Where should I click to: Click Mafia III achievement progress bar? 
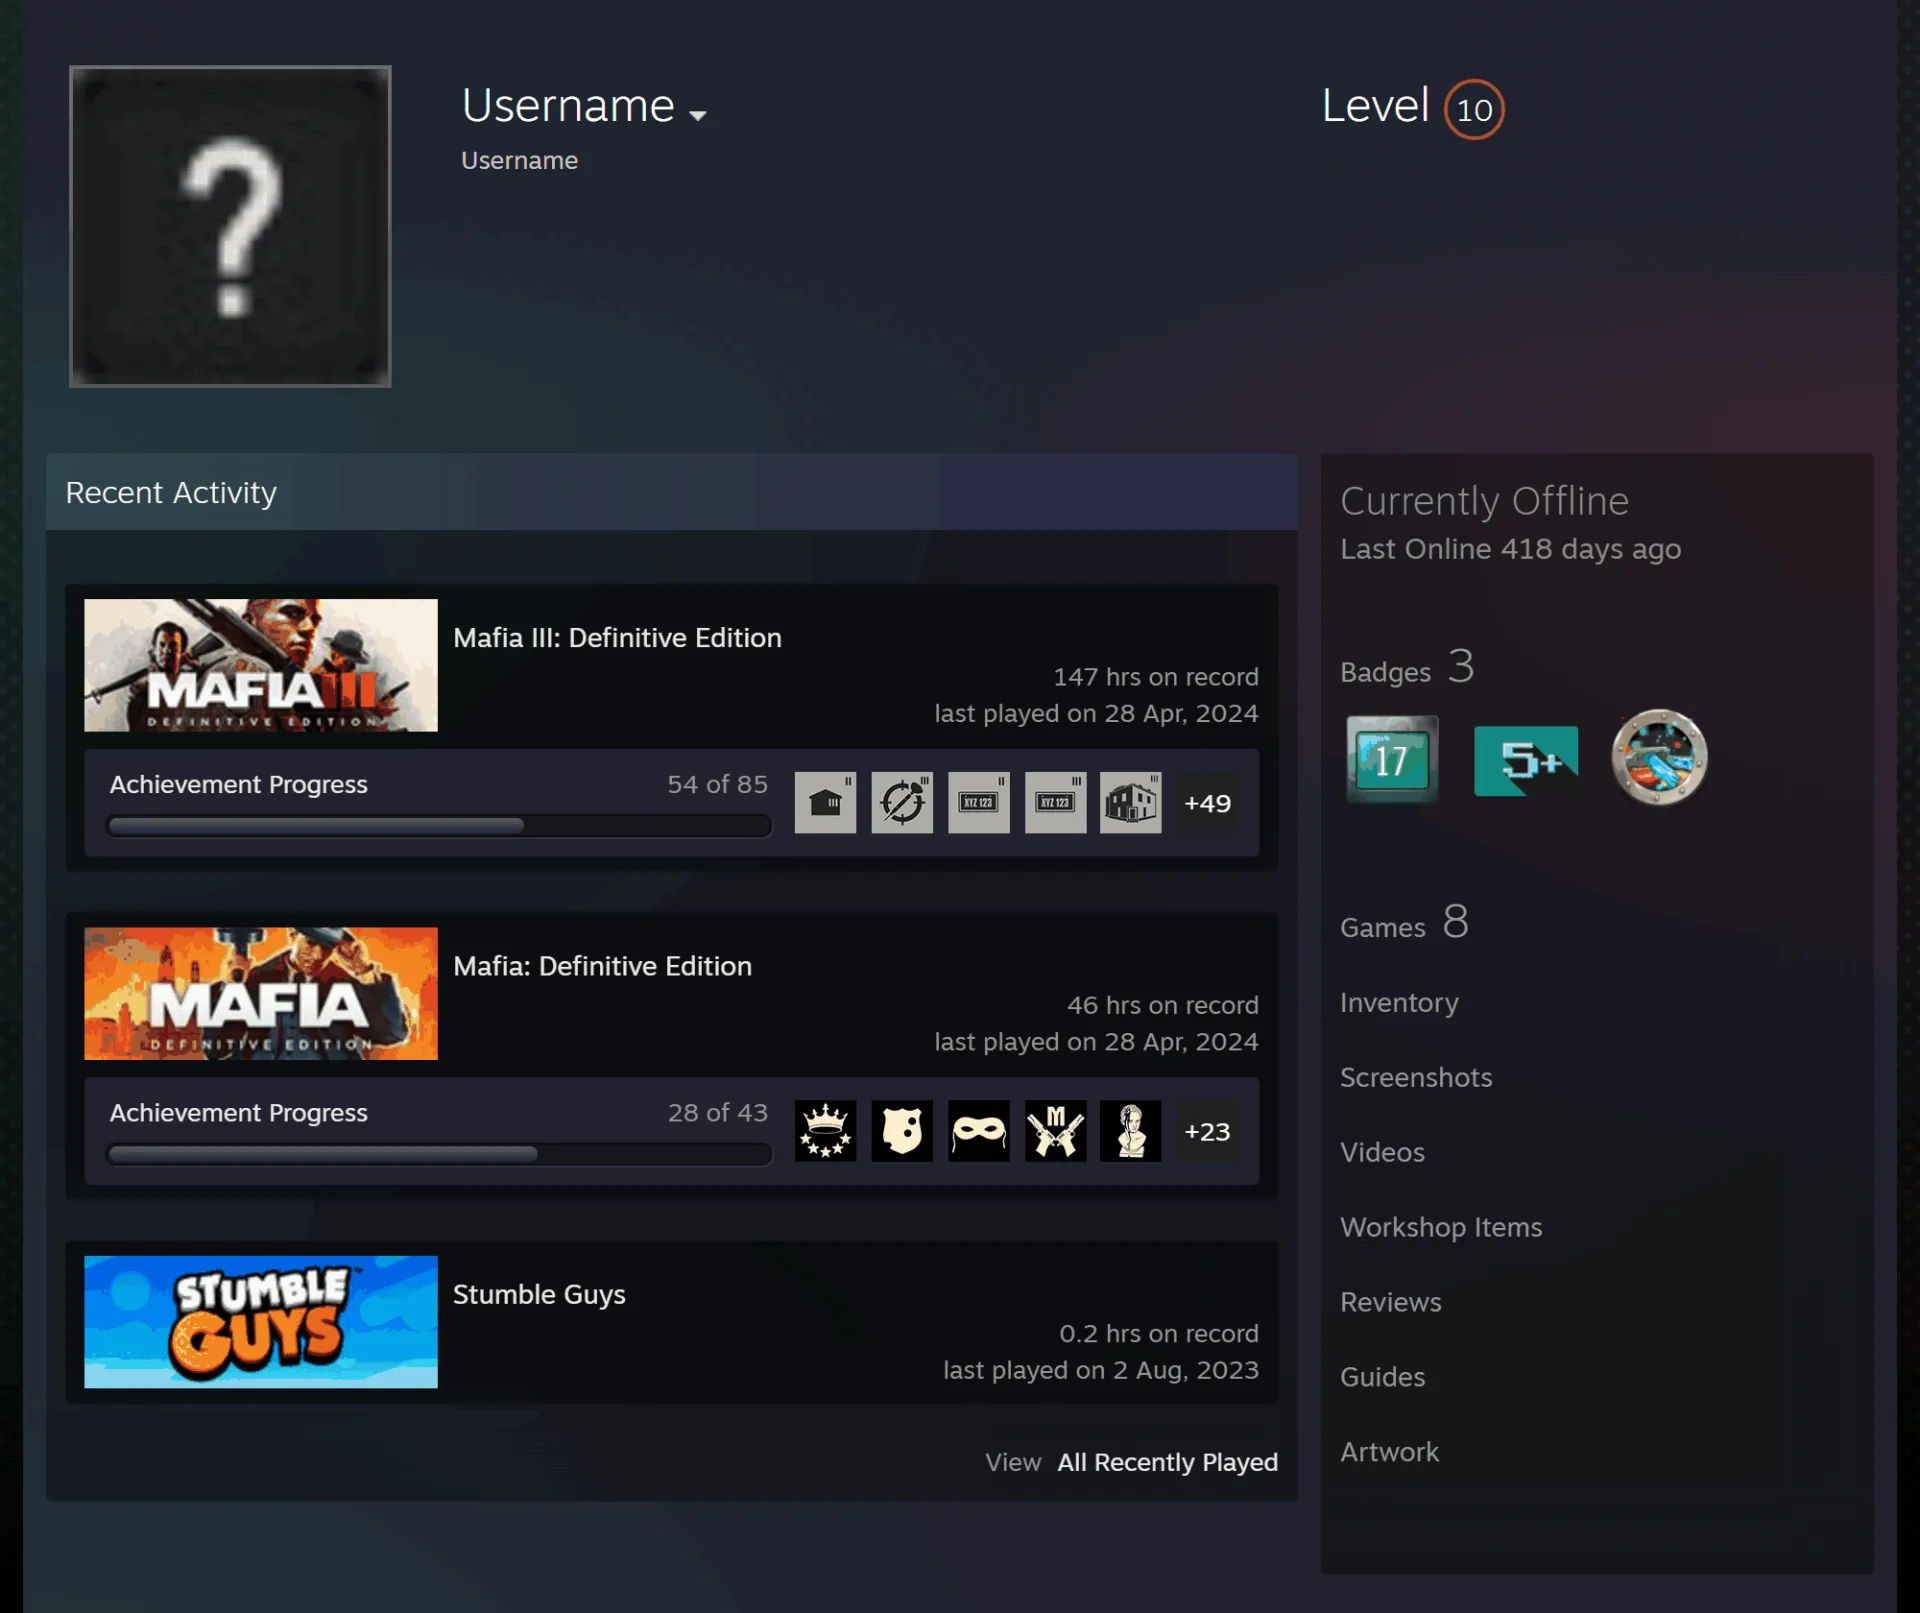pyautogui.click(x=439, y=826)
